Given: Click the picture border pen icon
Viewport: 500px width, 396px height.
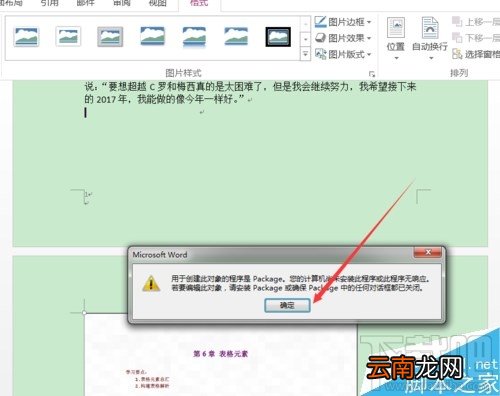Looking at the screenshot, I should (320, 22).
